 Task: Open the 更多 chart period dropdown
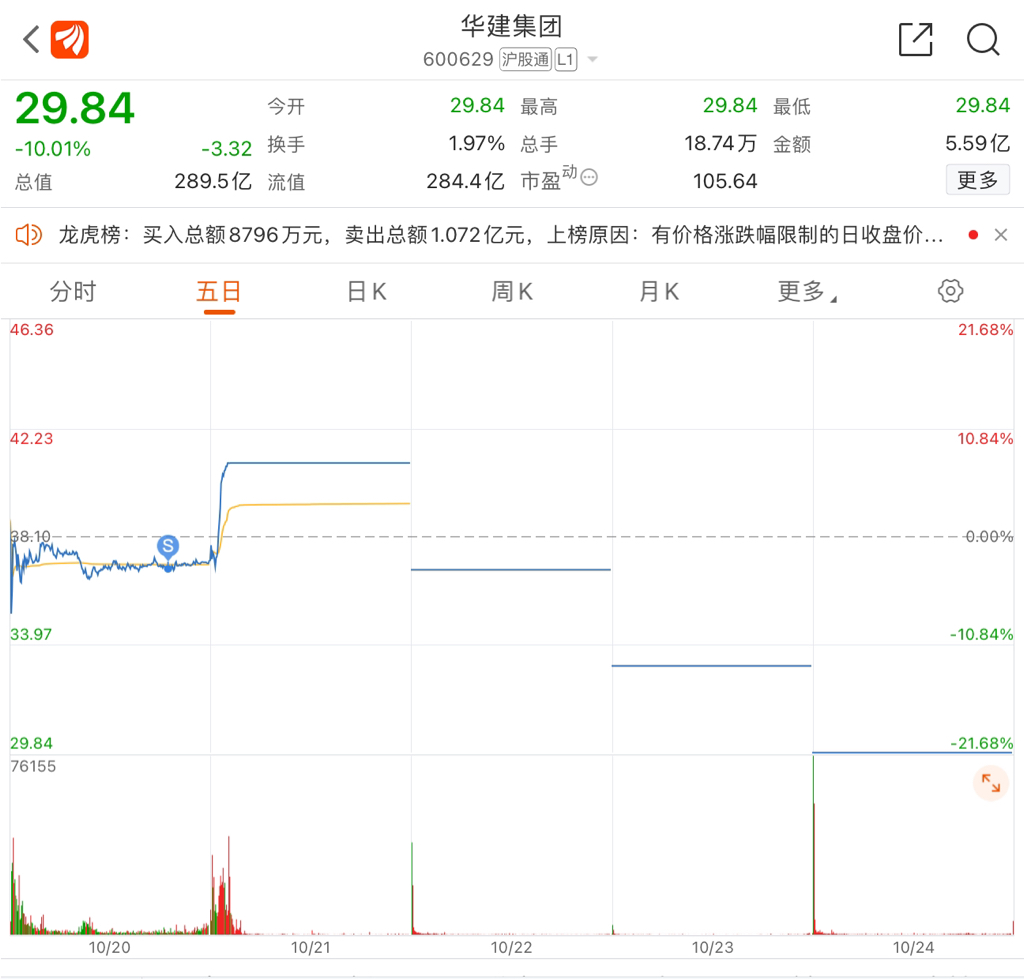(807, 291)
